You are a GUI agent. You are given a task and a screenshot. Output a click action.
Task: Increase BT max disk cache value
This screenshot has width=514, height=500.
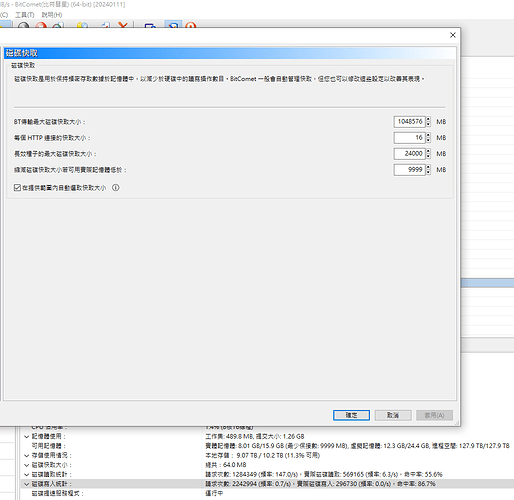(x=428, y=119)
